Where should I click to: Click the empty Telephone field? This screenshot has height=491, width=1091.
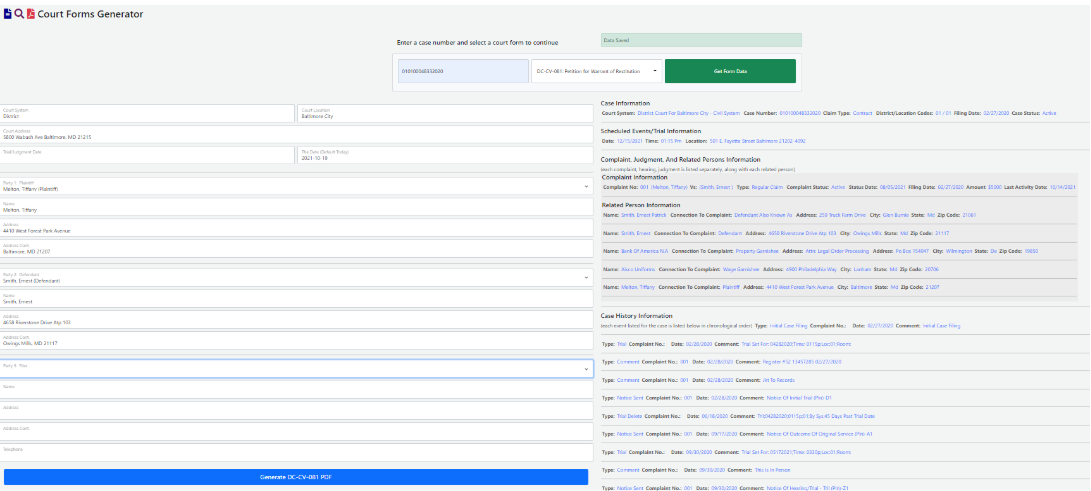(x=295, y=454)
